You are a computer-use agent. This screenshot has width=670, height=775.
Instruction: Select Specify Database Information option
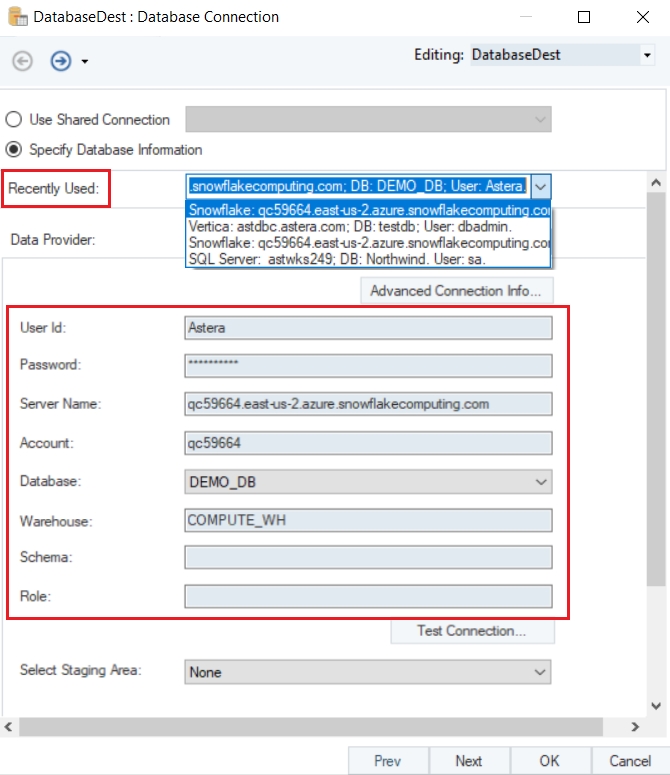click(14, 150)
